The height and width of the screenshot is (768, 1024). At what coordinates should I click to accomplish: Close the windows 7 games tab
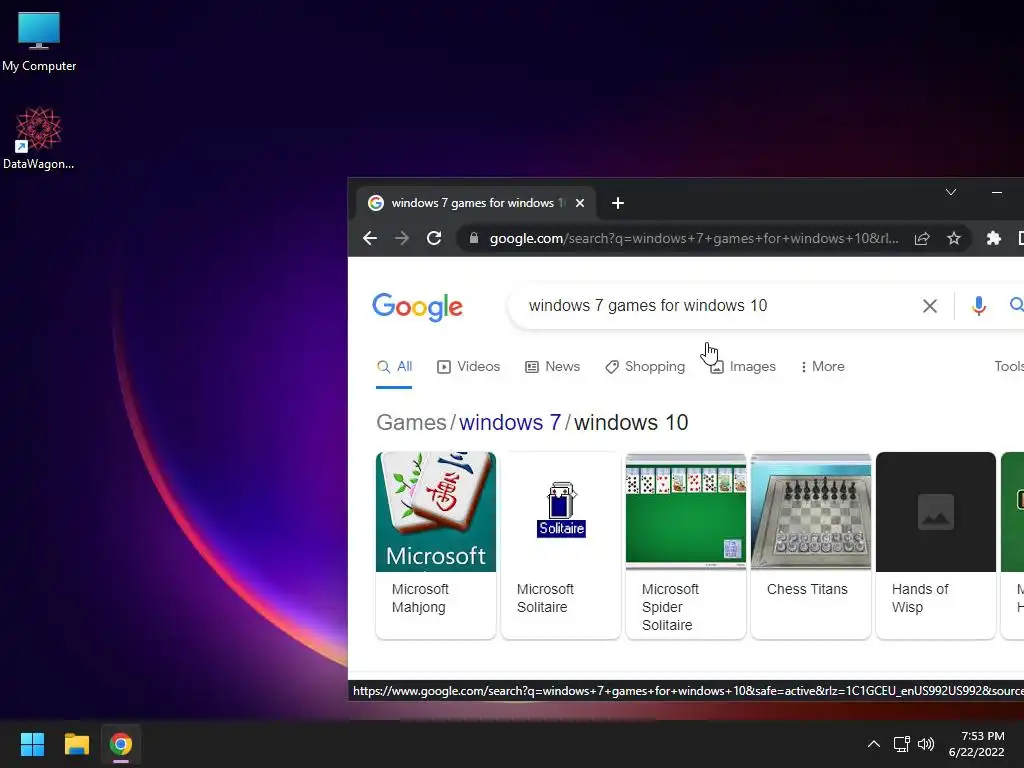point(580,203)
